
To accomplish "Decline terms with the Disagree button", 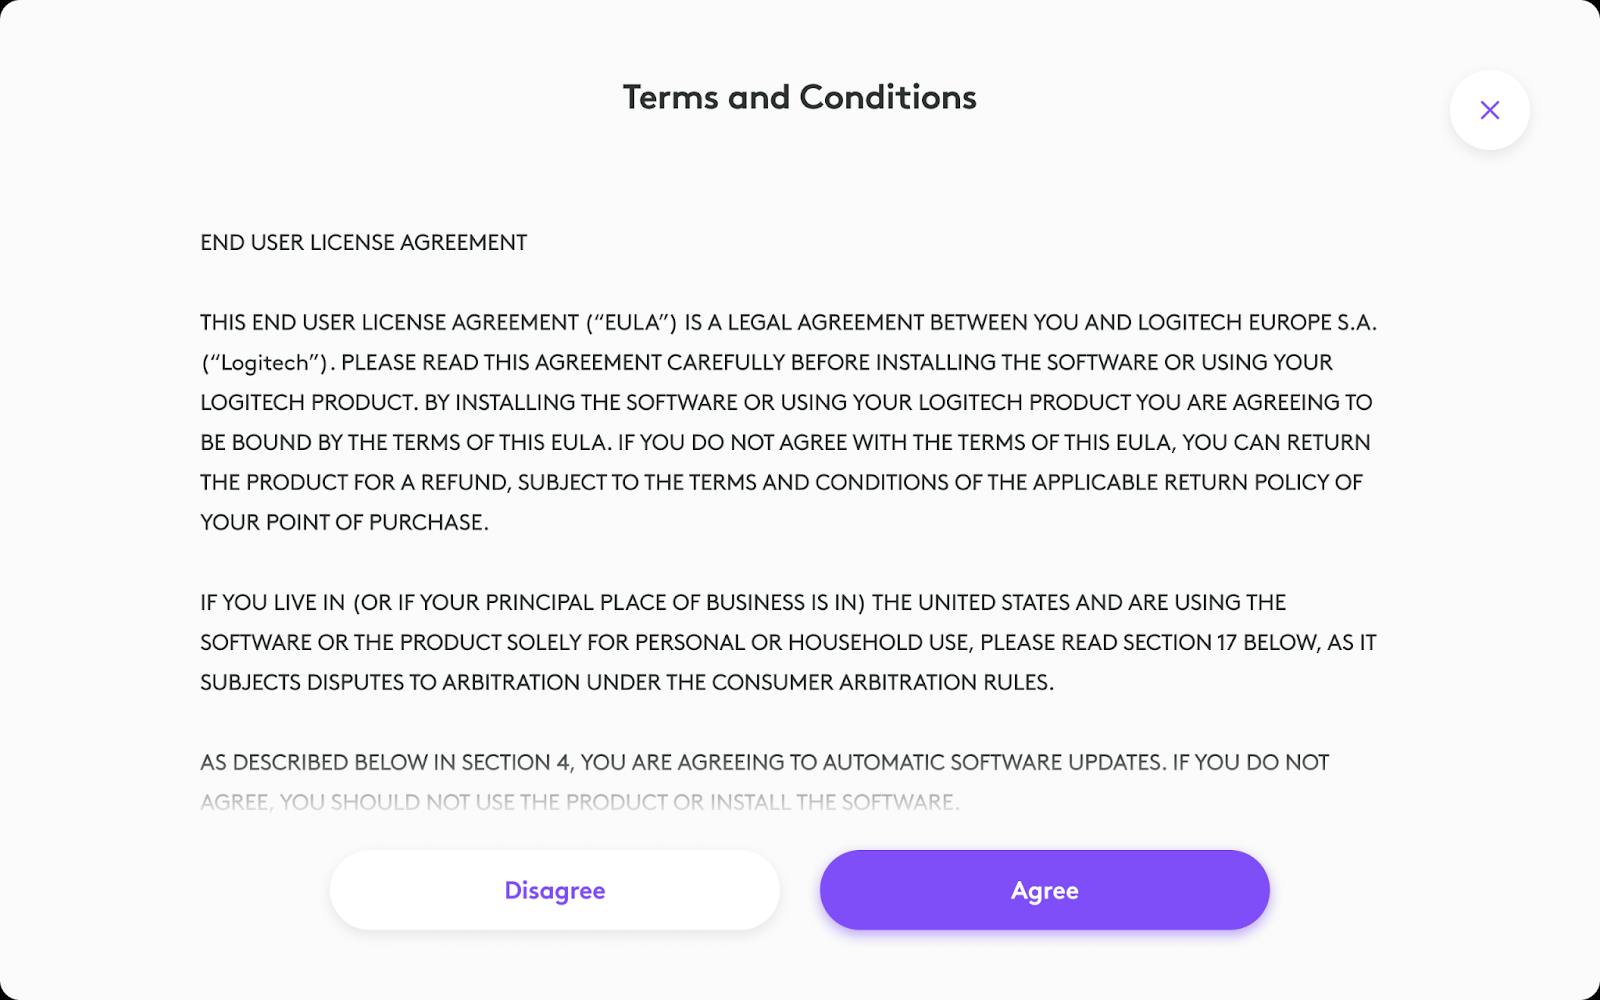I will tap(554, 890).
